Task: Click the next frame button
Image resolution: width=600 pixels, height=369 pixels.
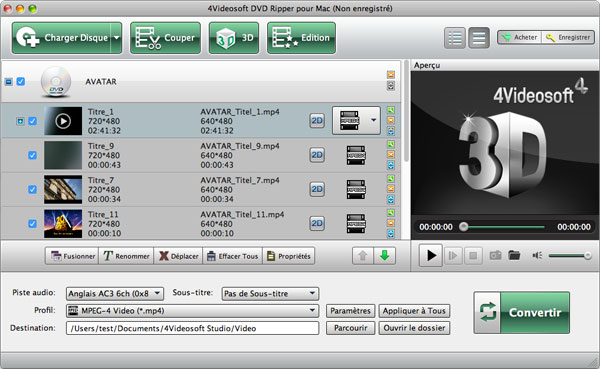Action: click(453, 255)
